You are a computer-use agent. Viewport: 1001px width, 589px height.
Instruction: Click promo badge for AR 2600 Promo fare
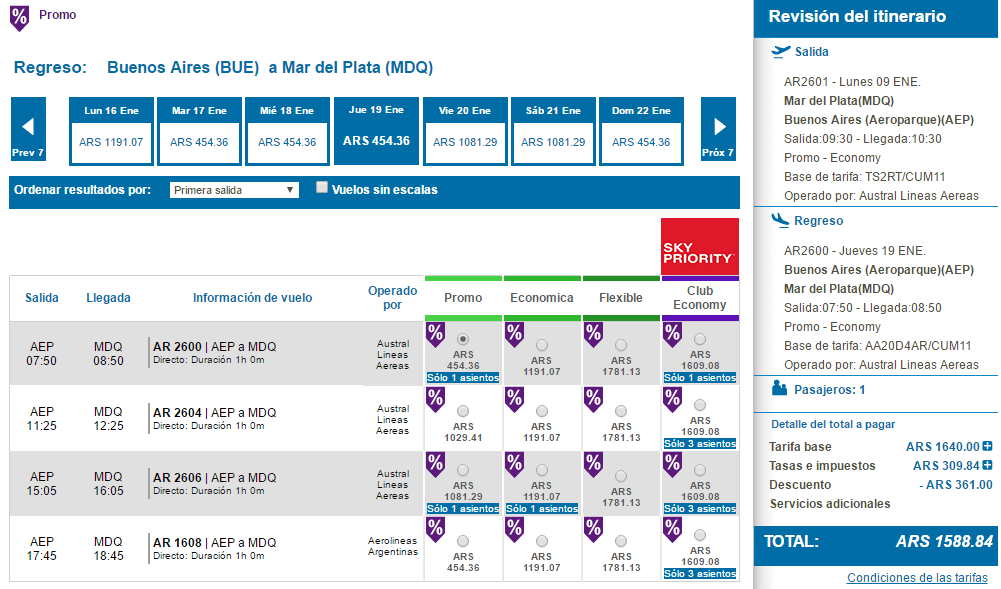click(x=435, y=334)
